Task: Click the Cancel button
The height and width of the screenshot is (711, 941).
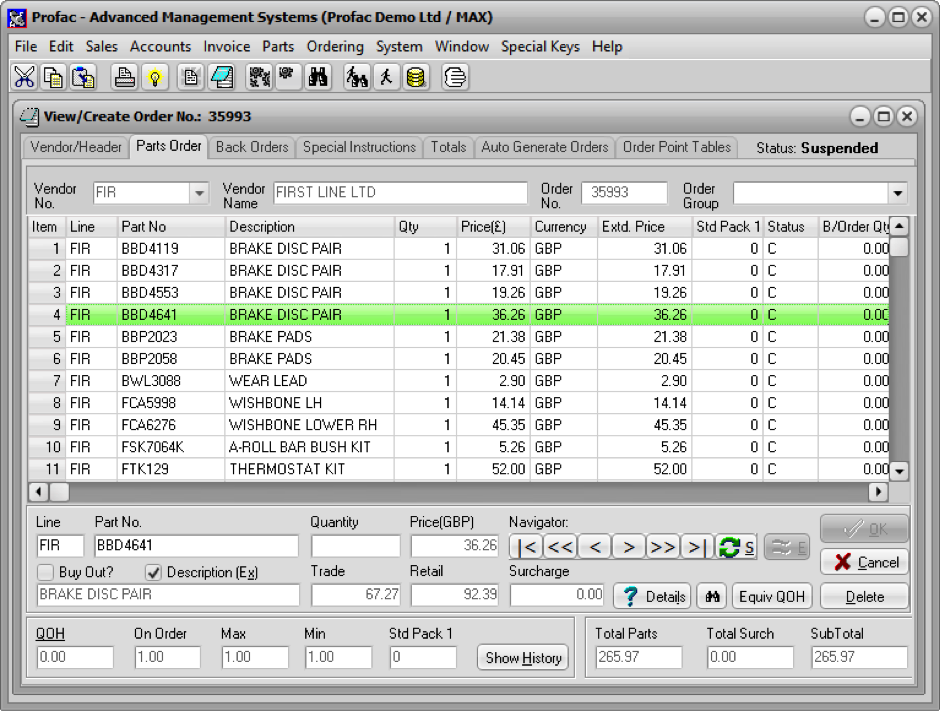Action: pos(865,563)
